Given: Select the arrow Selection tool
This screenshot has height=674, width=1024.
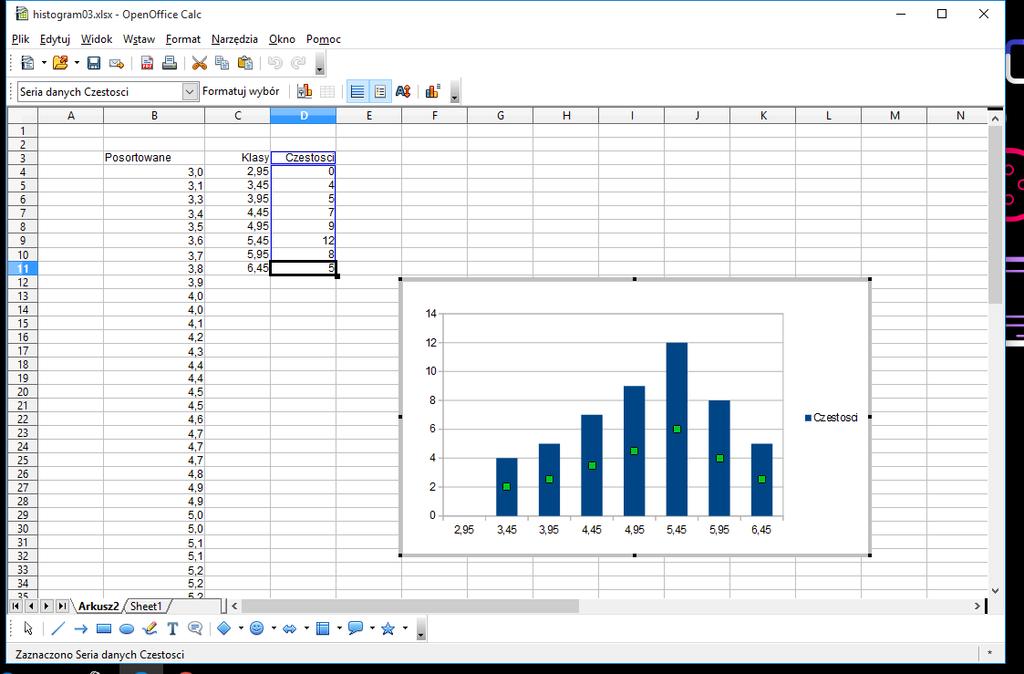Looking at the screenshot, I should 27,628.
